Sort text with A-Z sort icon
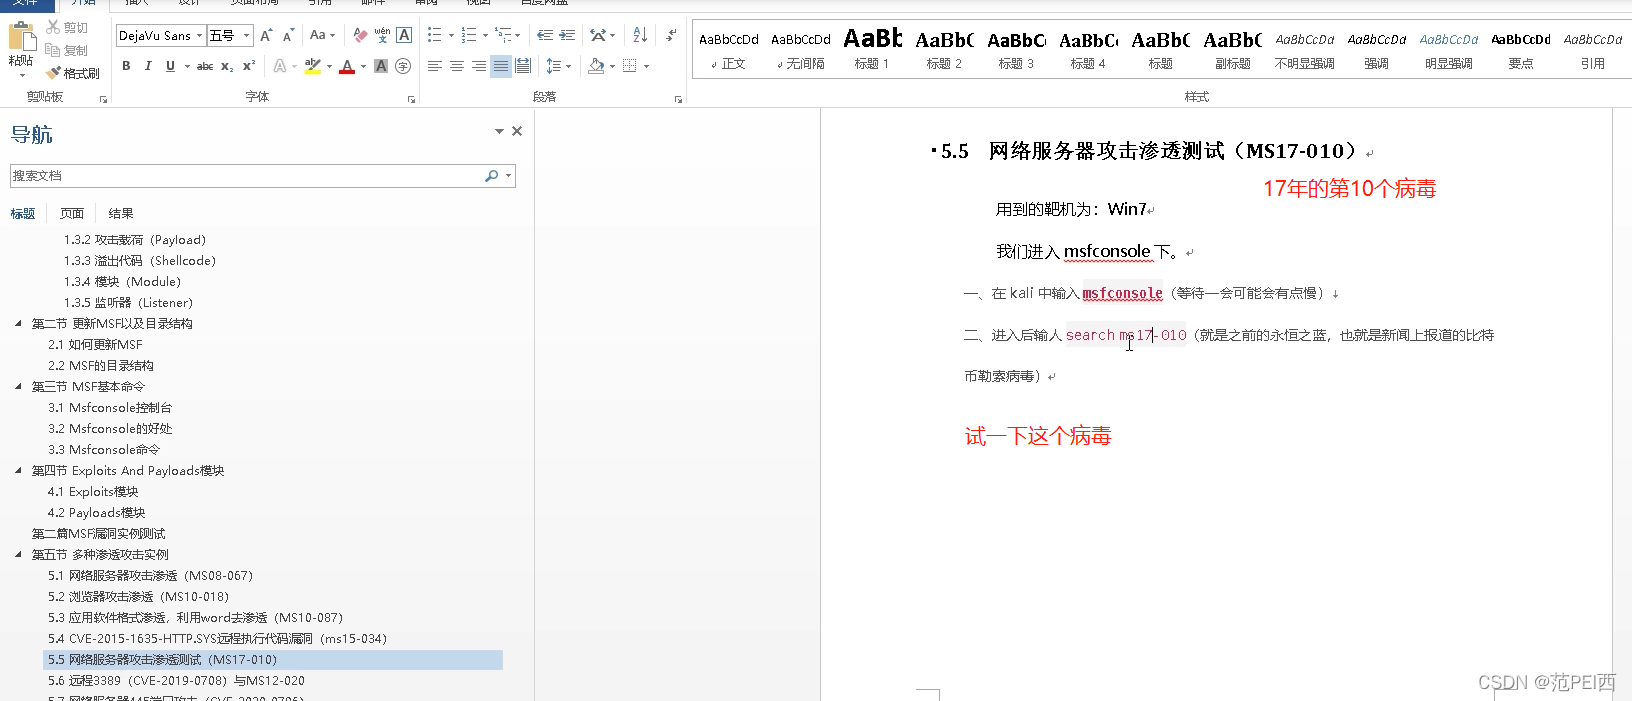Screen dimensions: 1632x701 [640, 35]
